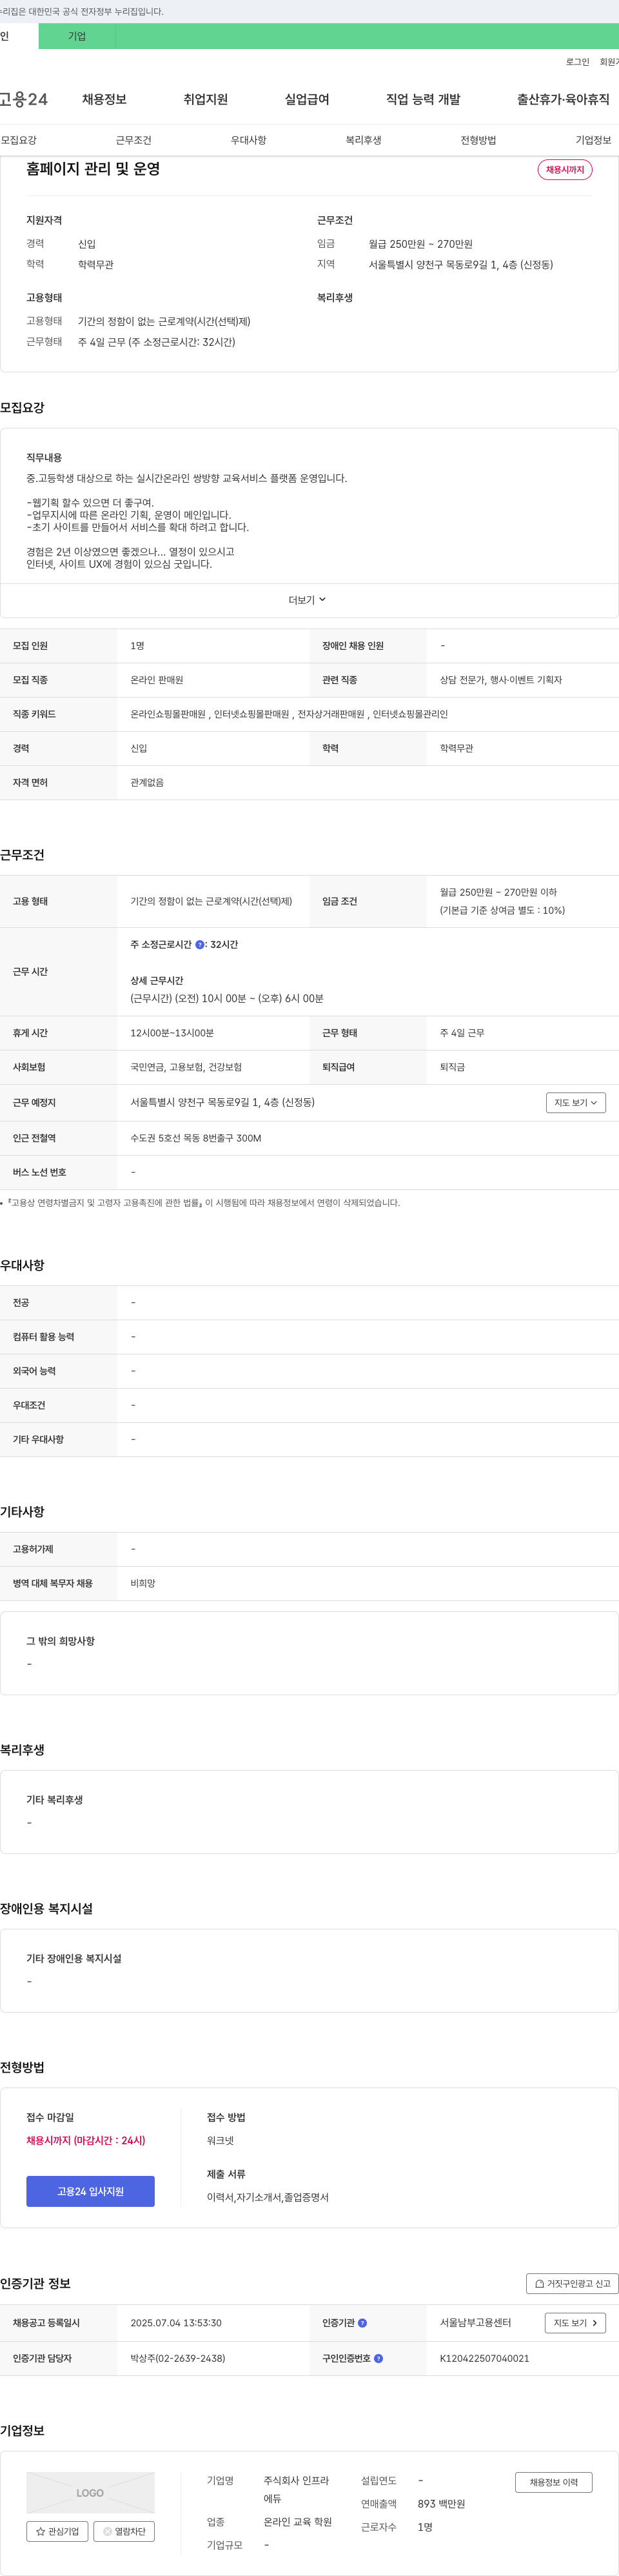Viewport: 619px width, 2576px height.
Task: Switch to the 기업 tab
Action: (77, 36)
